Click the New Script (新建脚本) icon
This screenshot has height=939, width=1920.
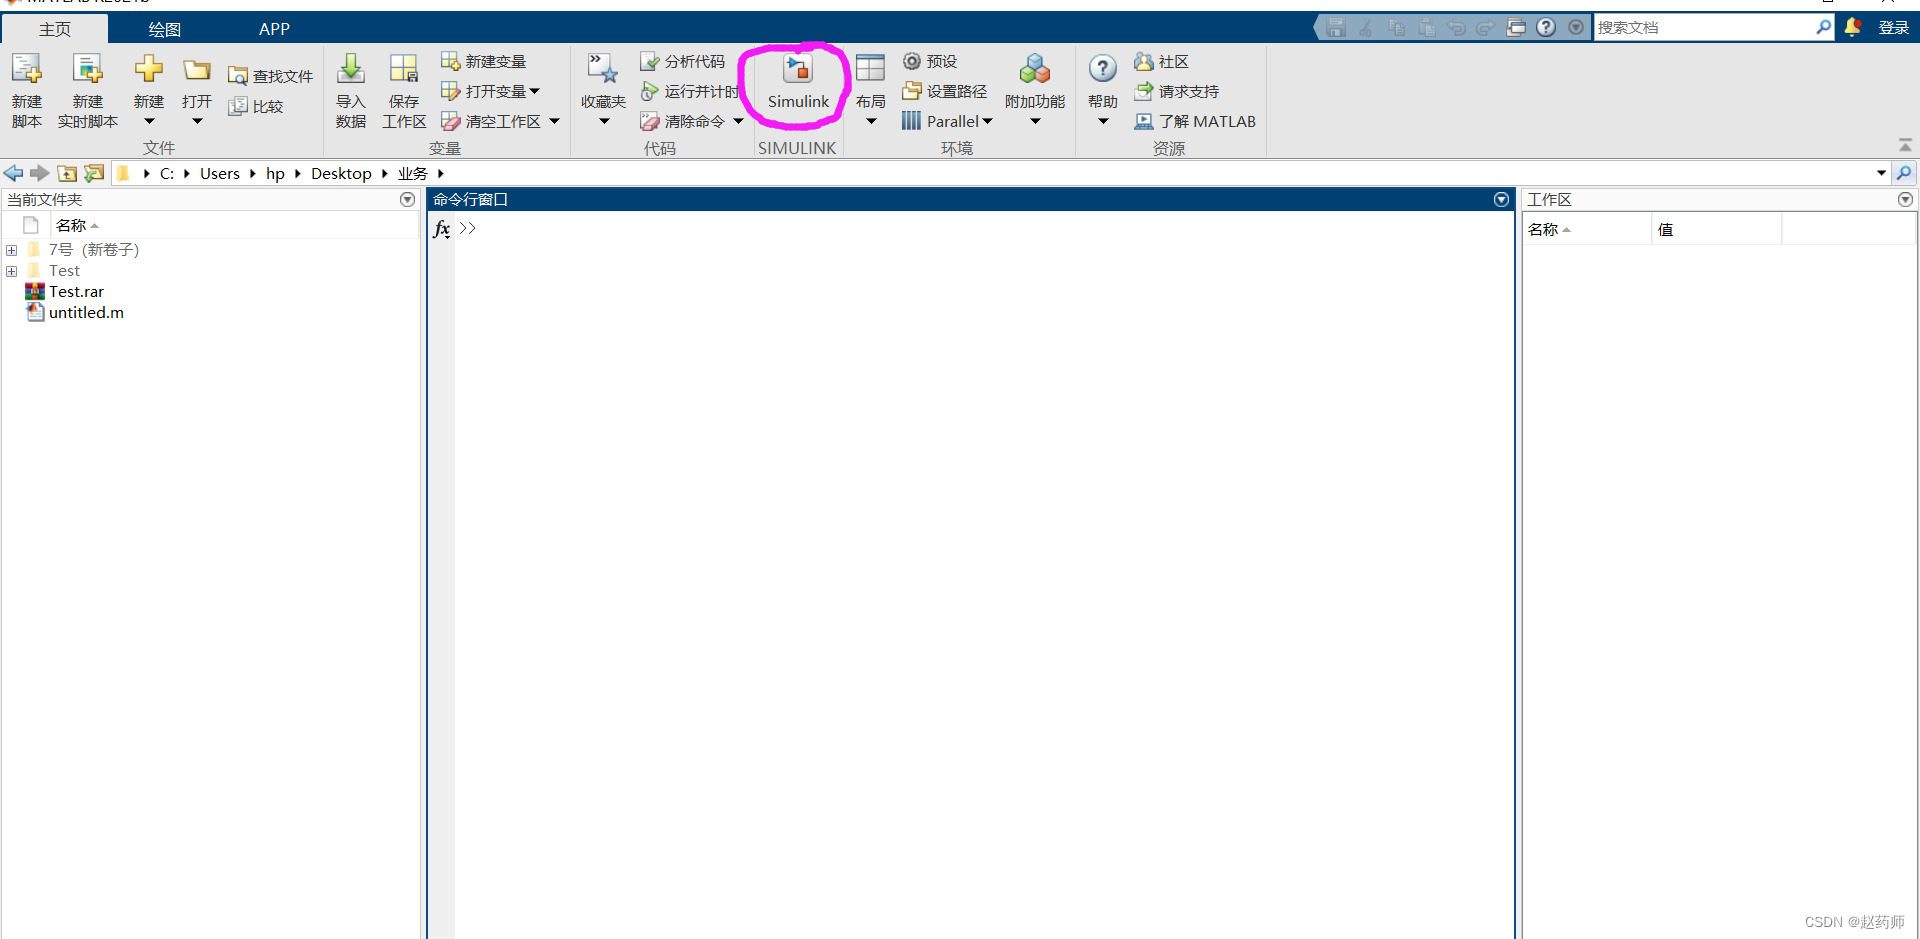coord(27,70)
